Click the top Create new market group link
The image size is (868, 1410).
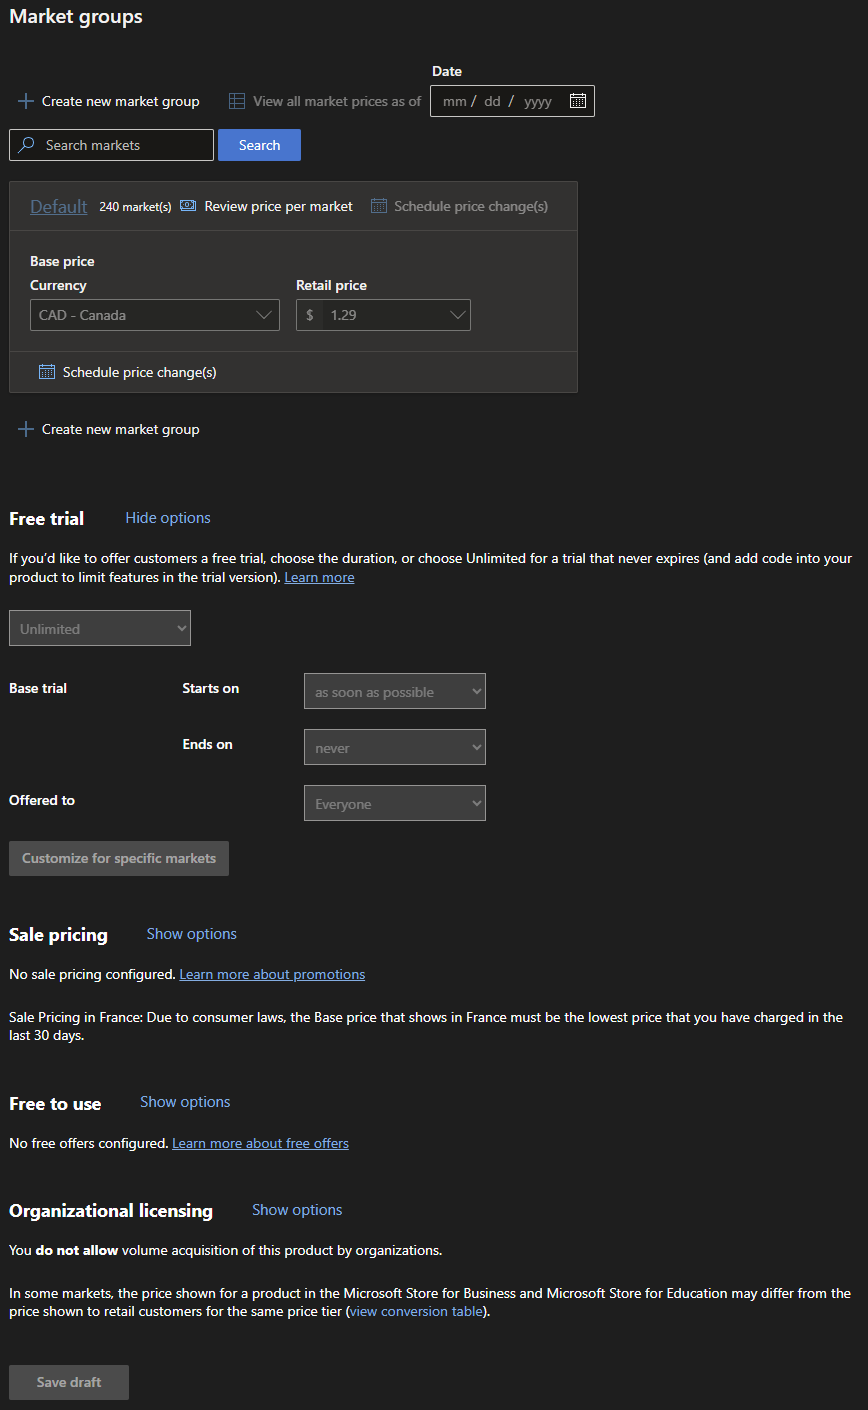coord(120,101)
